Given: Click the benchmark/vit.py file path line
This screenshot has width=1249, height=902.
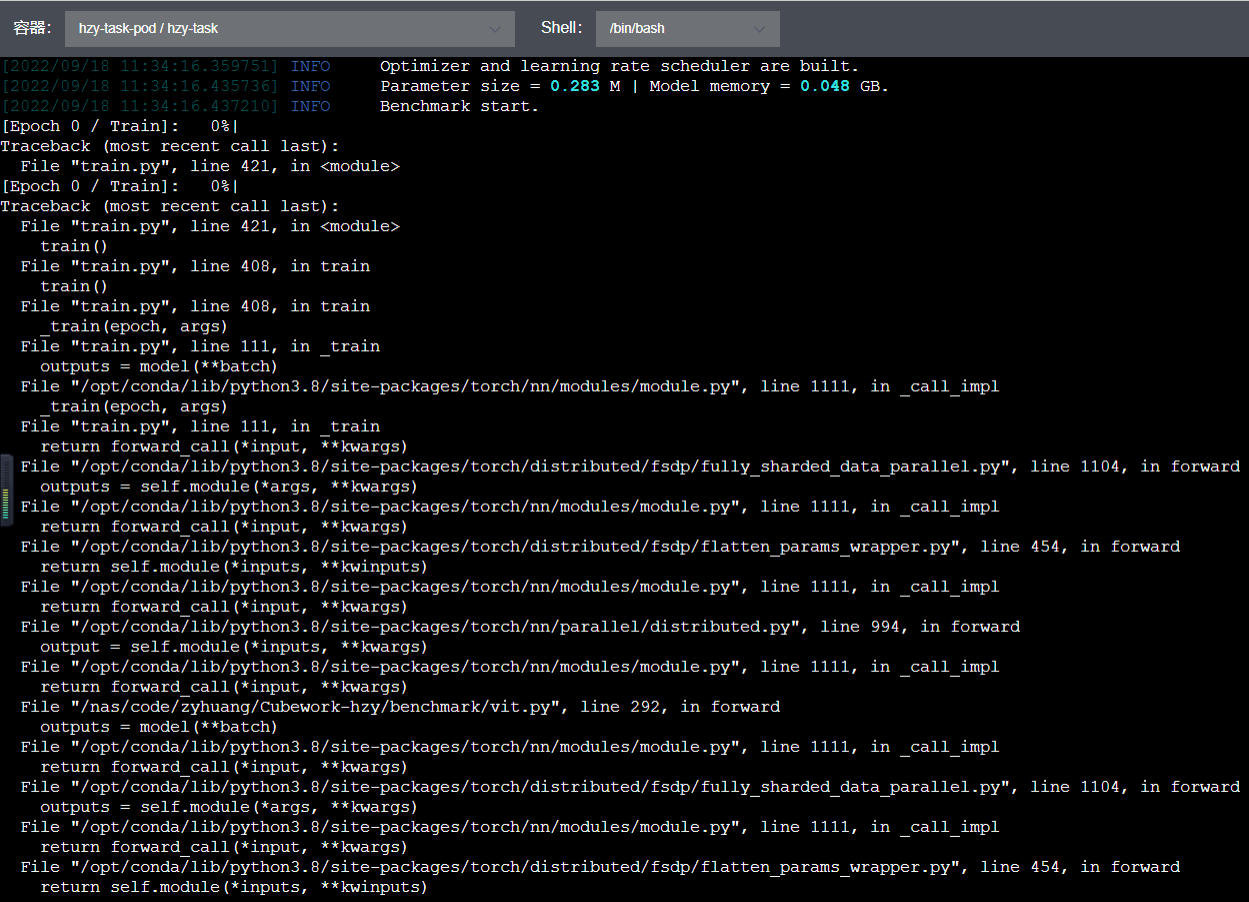Looking at the screenshot, I should [400, 707].
